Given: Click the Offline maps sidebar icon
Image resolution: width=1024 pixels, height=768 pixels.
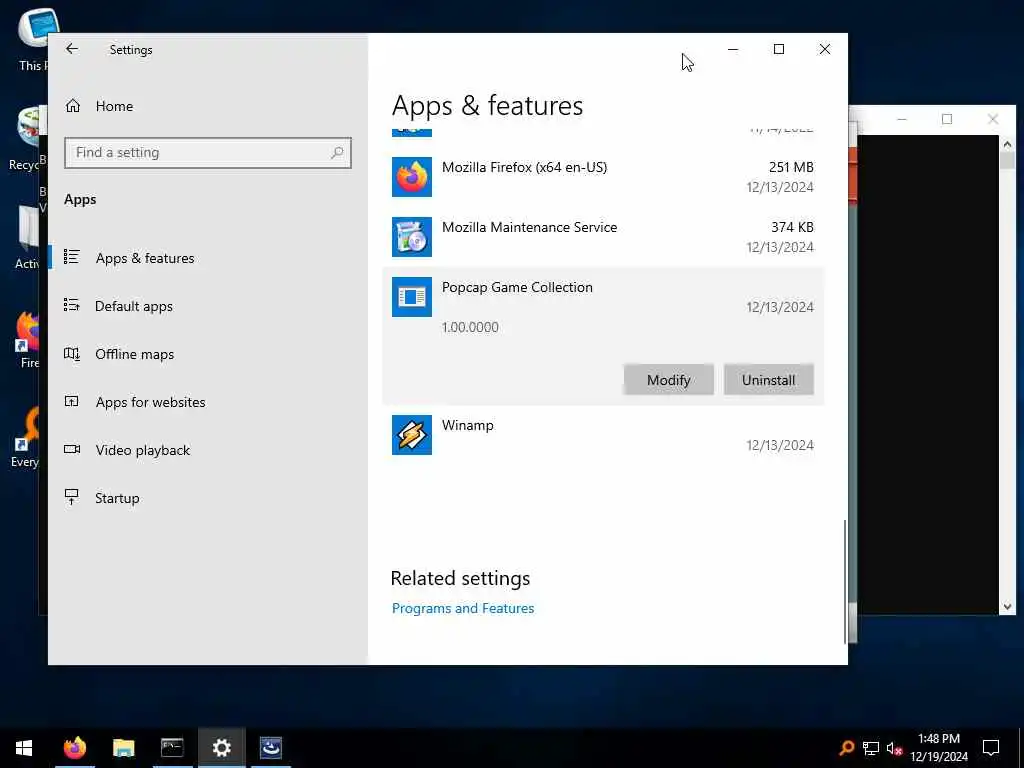Looking at the screenshot, I should (x=72, y=354).
